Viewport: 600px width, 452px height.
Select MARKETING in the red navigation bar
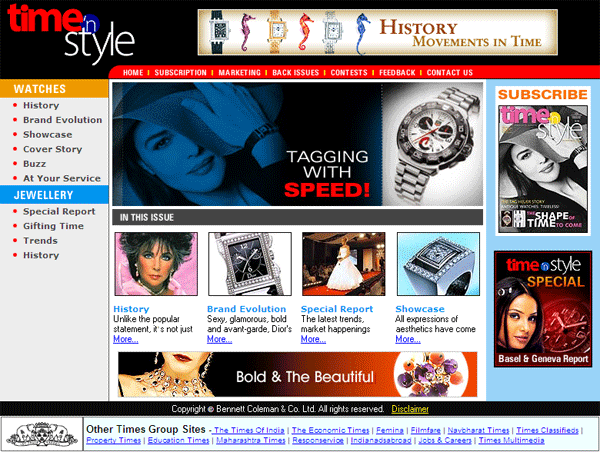point(240,73)
